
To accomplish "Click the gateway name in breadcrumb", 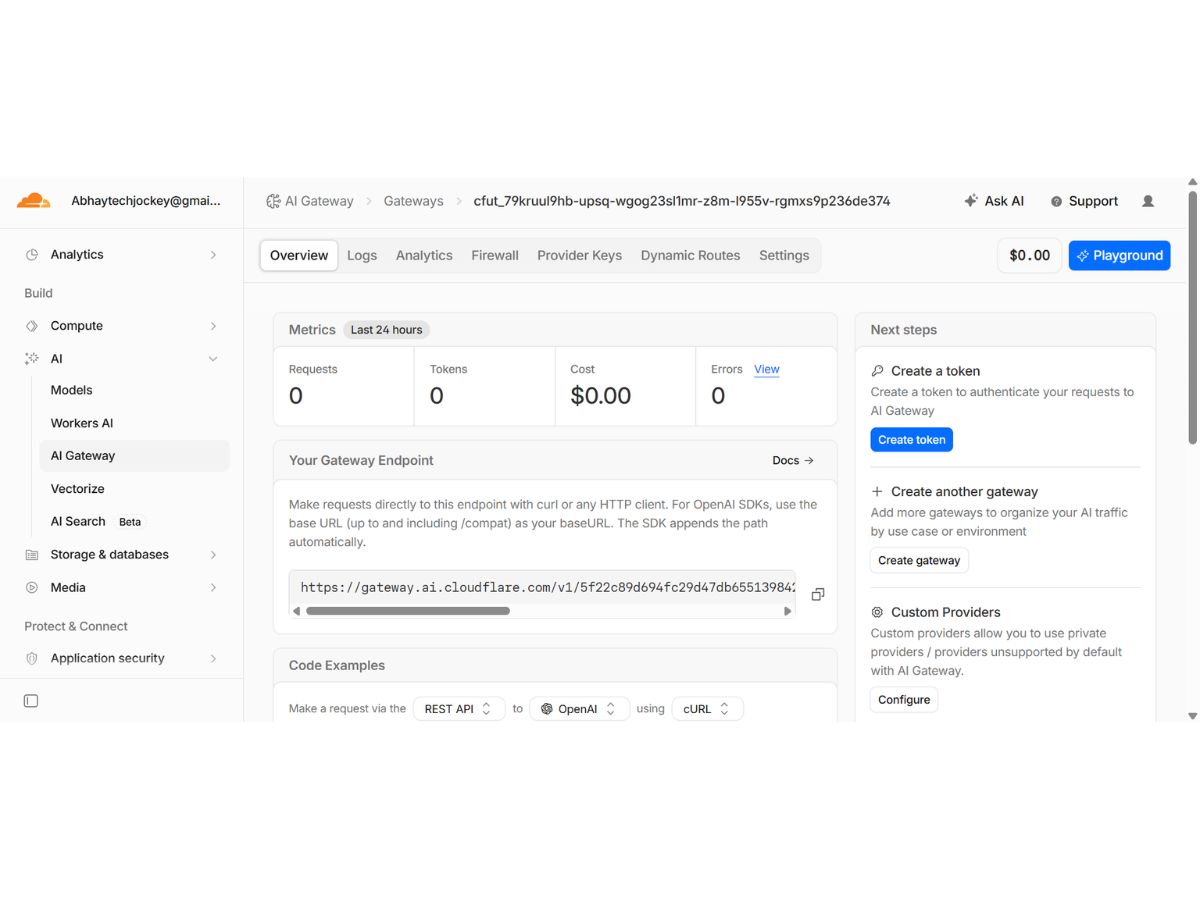I will click(682, 201).
